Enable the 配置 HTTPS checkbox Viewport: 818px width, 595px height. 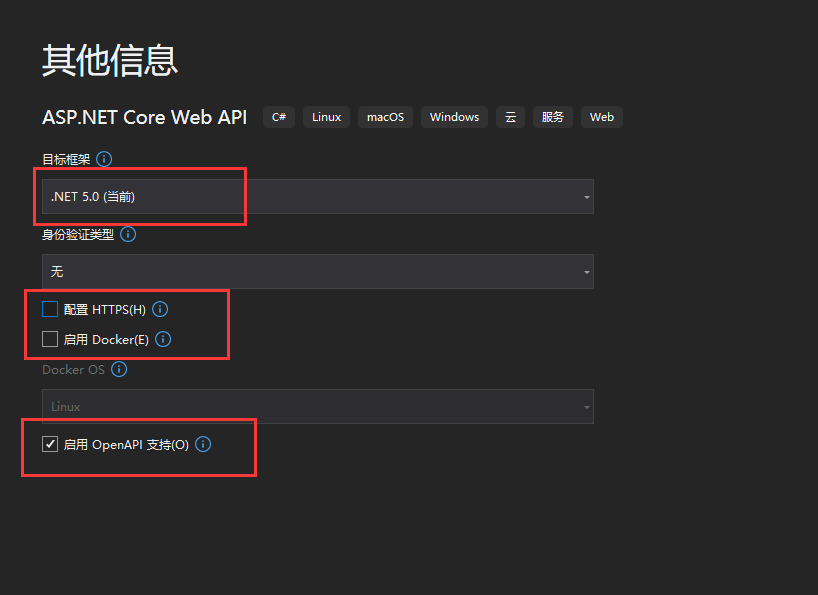tap(50, 309)
